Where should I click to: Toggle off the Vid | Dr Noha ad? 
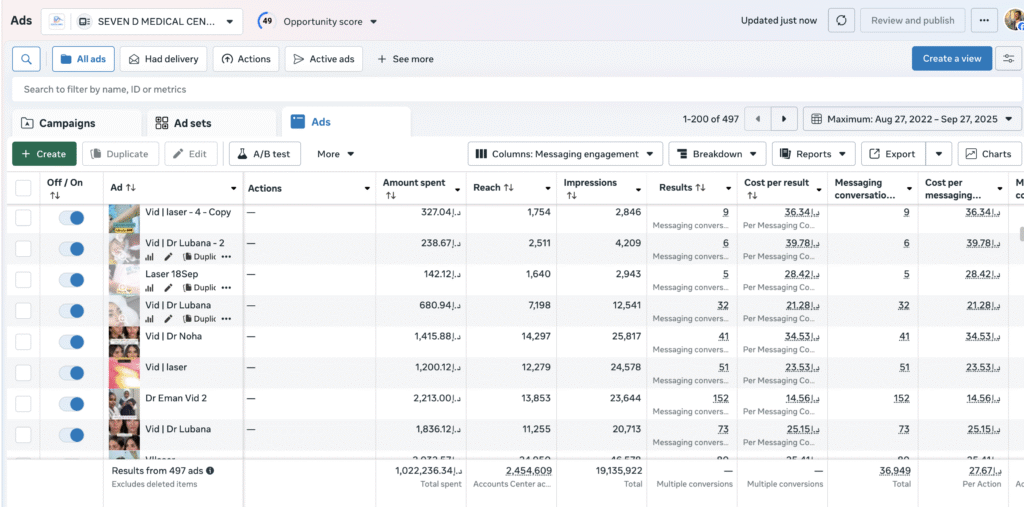(71, 342)
